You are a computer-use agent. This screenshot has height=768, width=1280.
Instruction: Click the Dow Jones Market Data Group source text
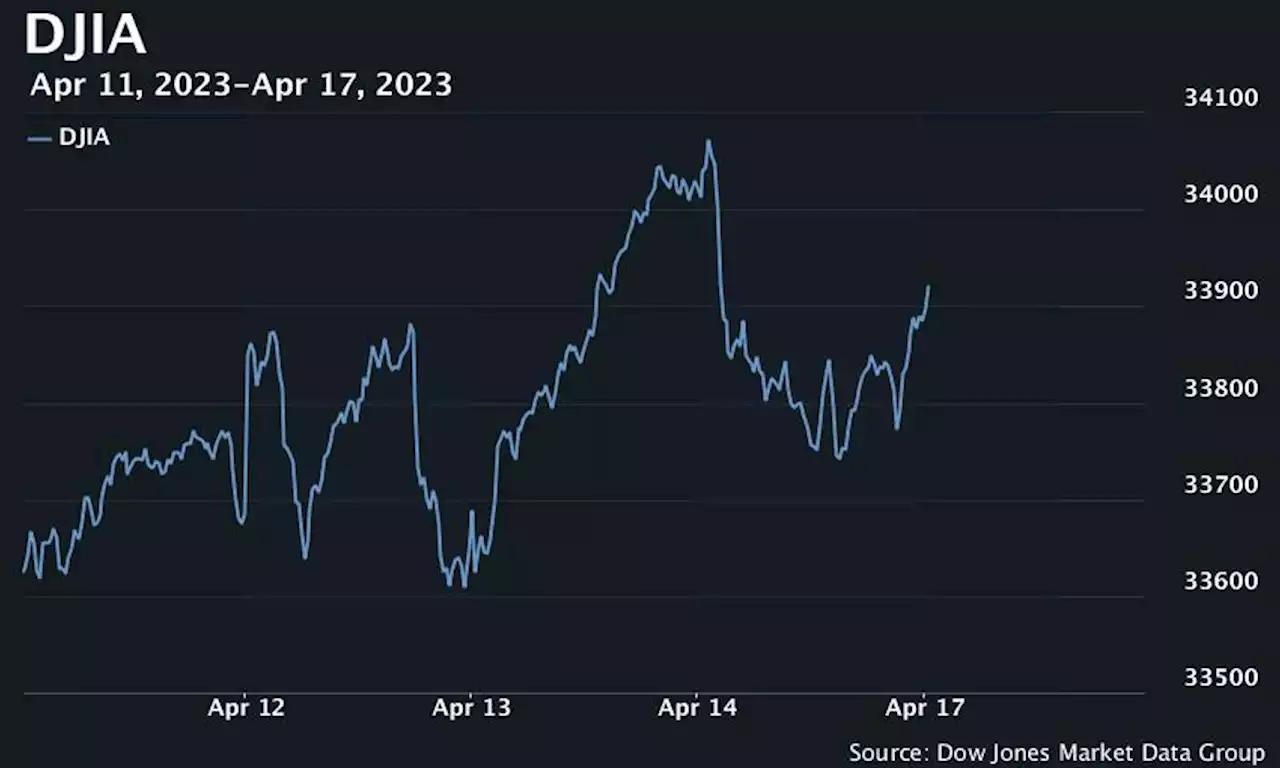tap(1057, 752)
